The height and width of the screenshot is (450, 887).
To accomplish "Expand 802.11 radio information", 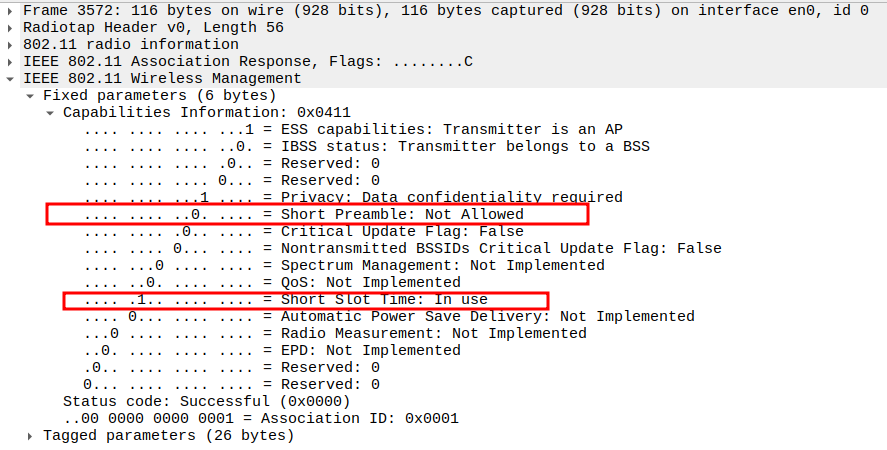I will click(11, 44).
